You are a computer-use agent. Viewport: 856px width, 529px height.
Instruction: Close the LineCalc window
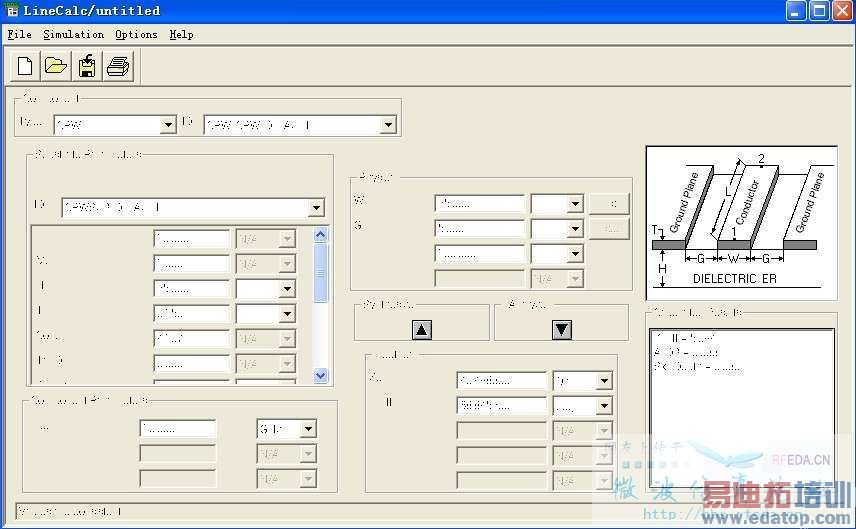842,11
